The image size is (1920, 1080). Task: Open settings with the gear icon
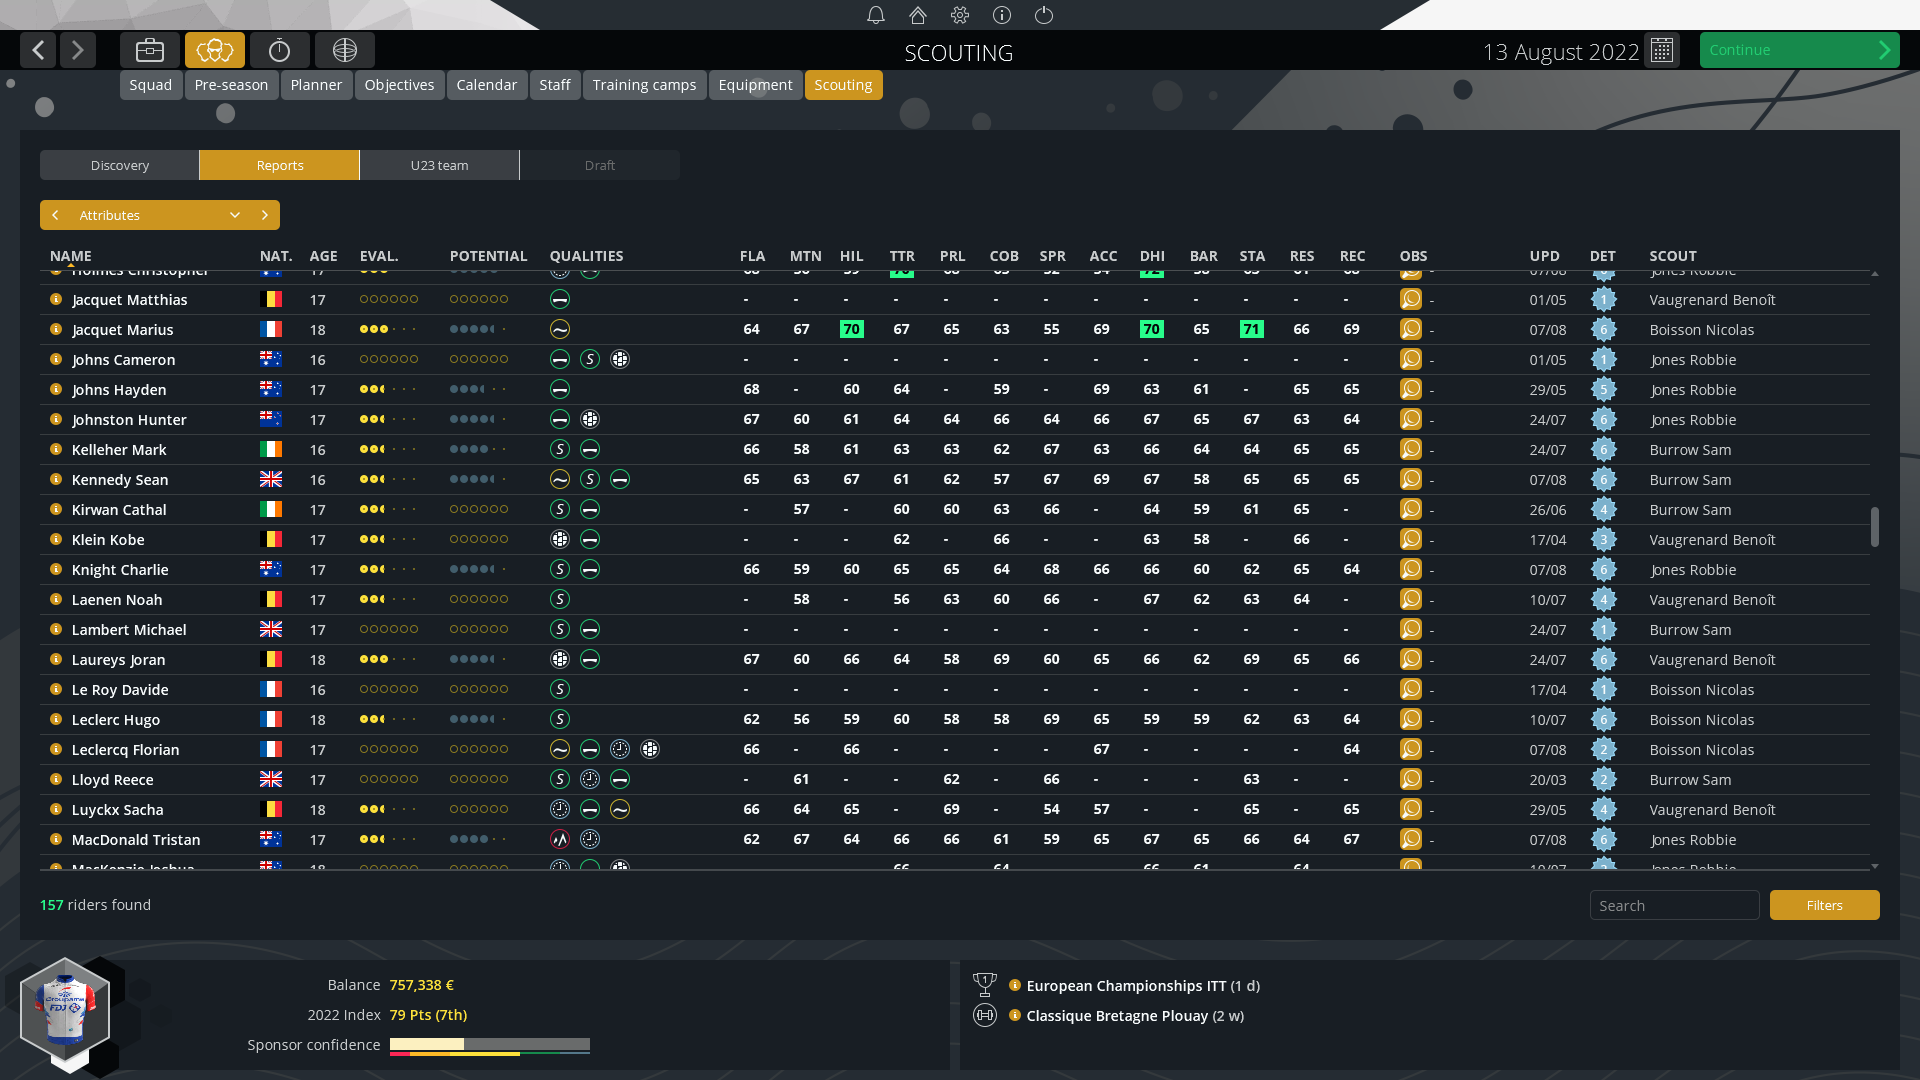tap(960, 15)
